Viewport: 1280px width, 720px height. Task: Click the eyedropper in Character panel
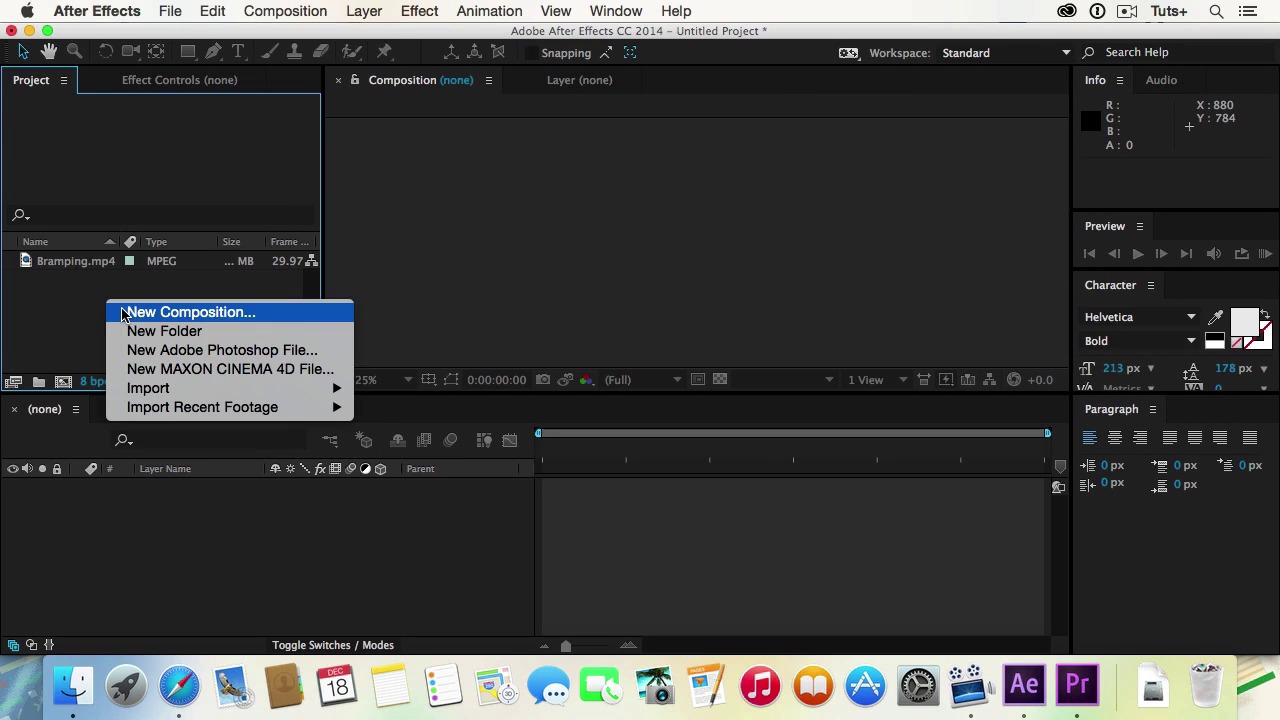coord(1215,318)
